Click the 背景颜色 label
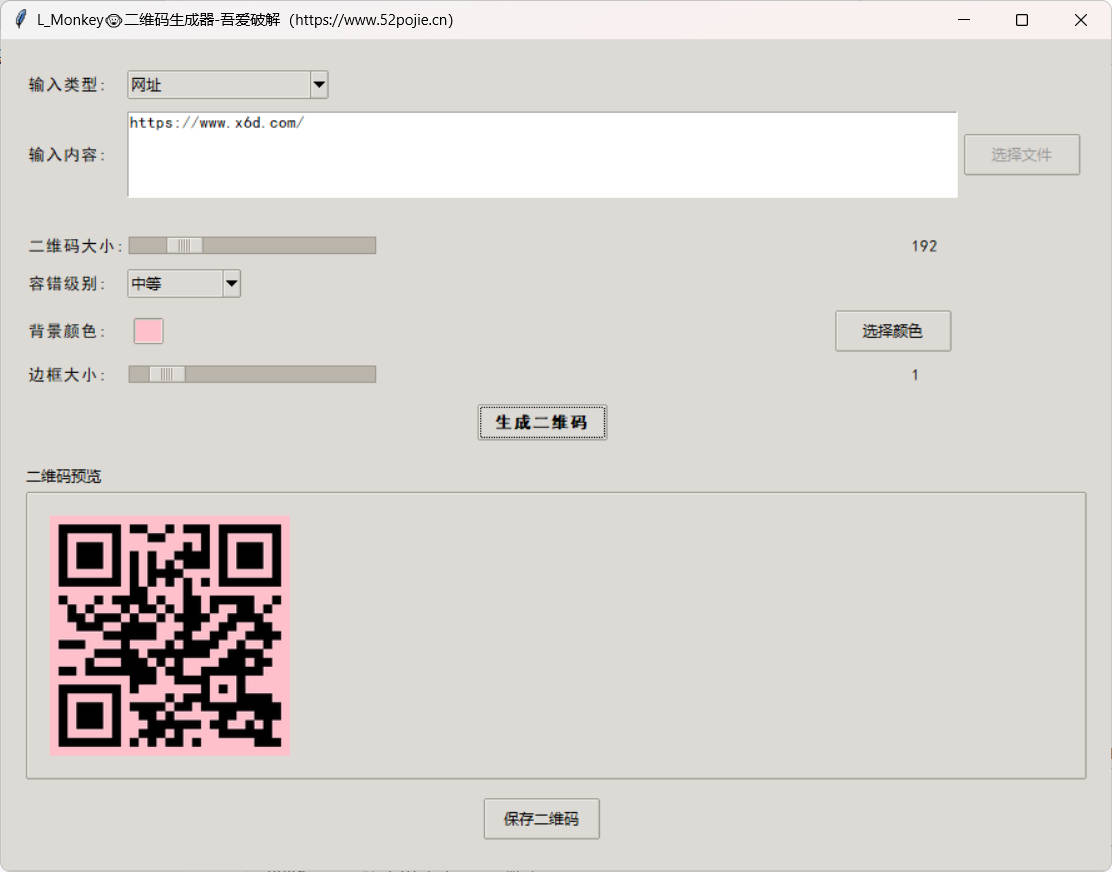This screenshot has width=1112, height=872. [67, 331]
